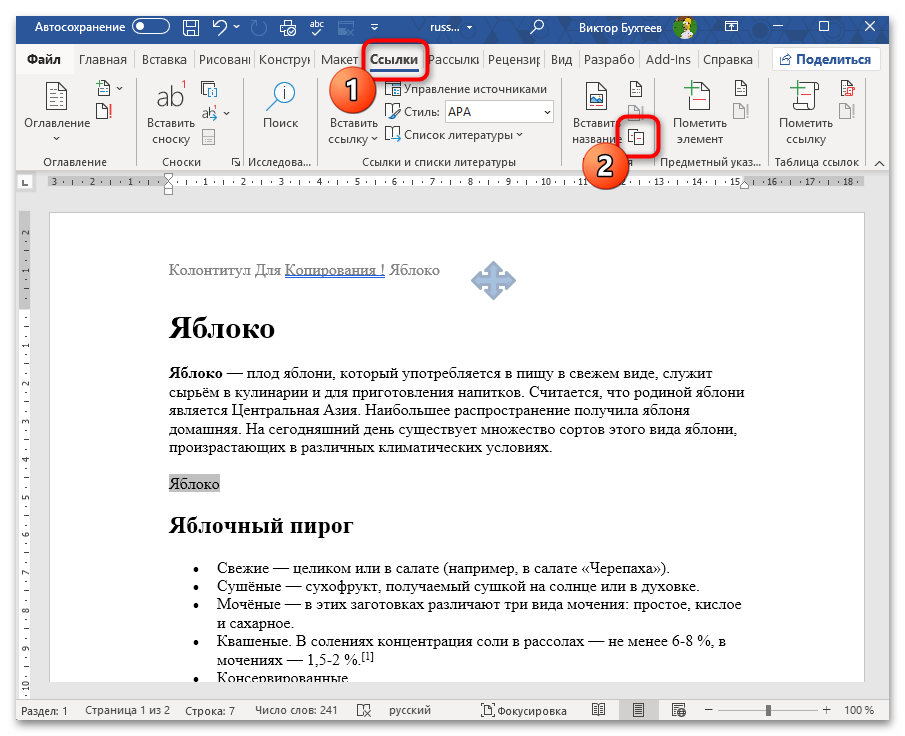Toggle the Автосохранение switch
905x736 pixels.
[x=151, y=27]
